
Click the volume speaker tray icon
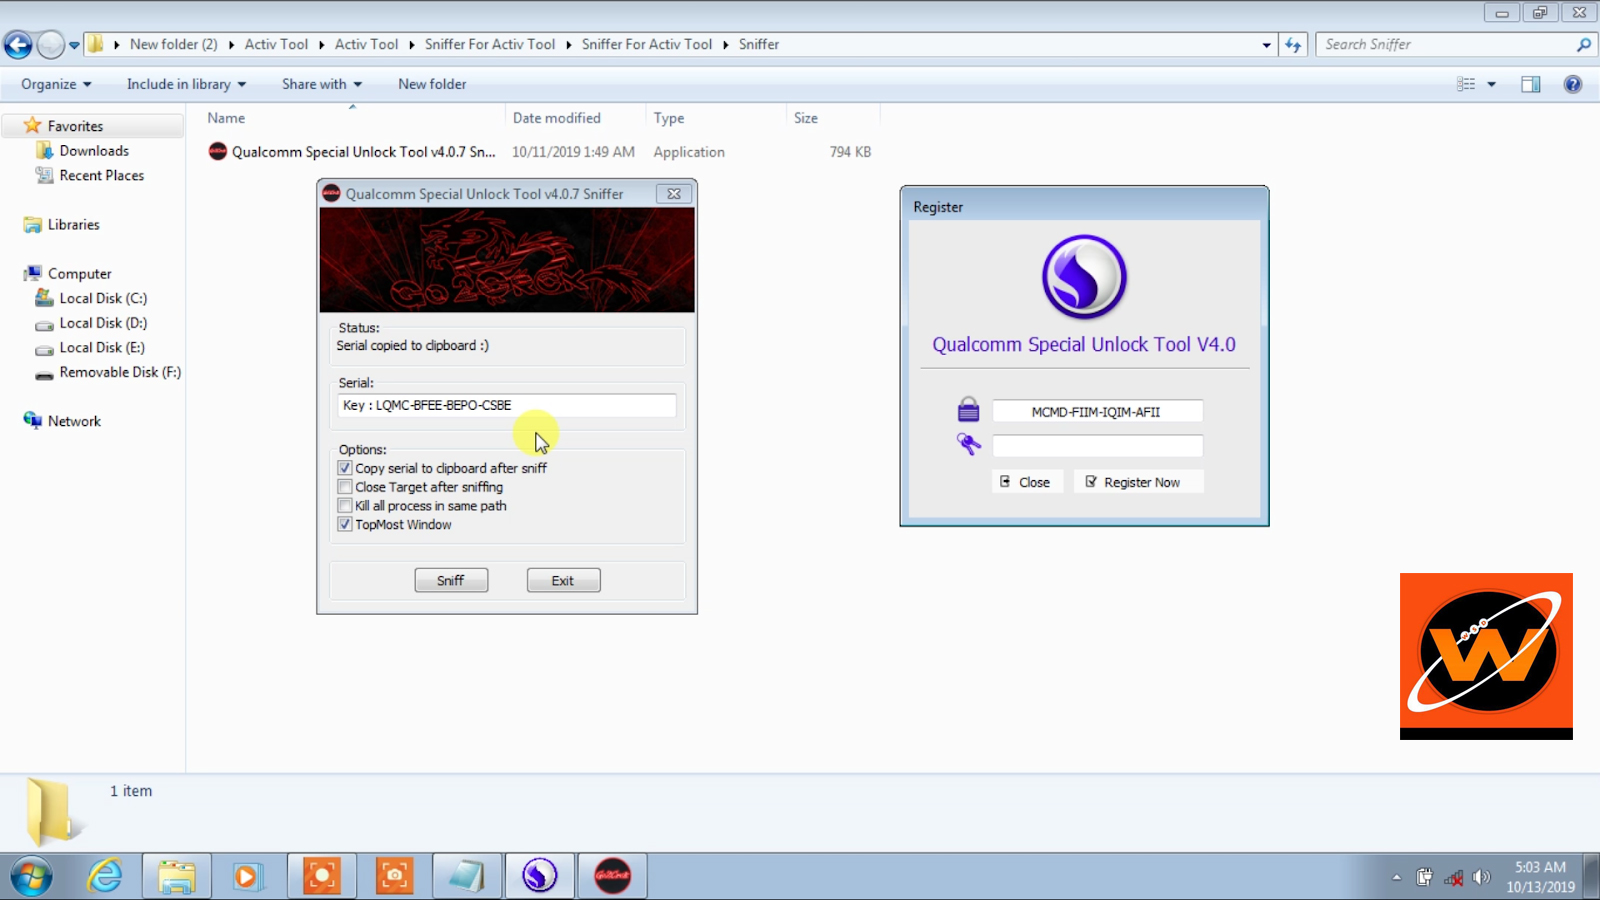click(x=1481, y=877)
